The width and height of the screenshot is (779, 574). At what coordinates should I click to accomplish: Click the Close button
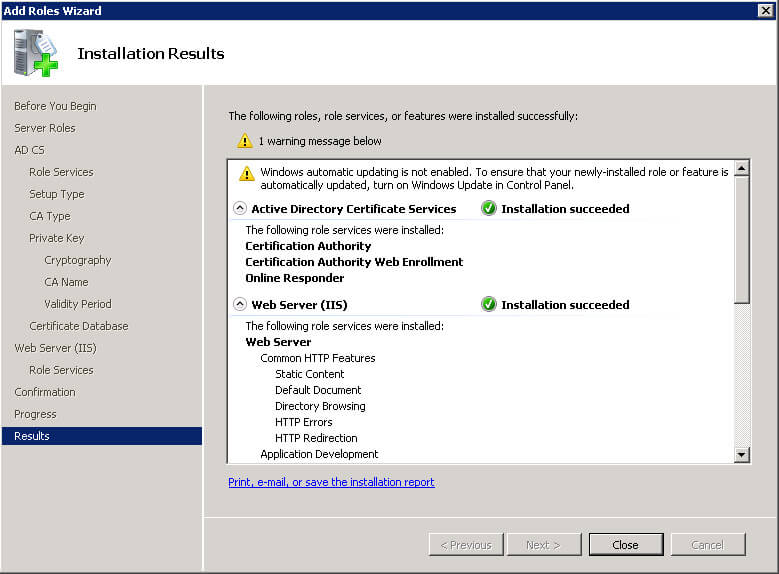click(625, 545)
